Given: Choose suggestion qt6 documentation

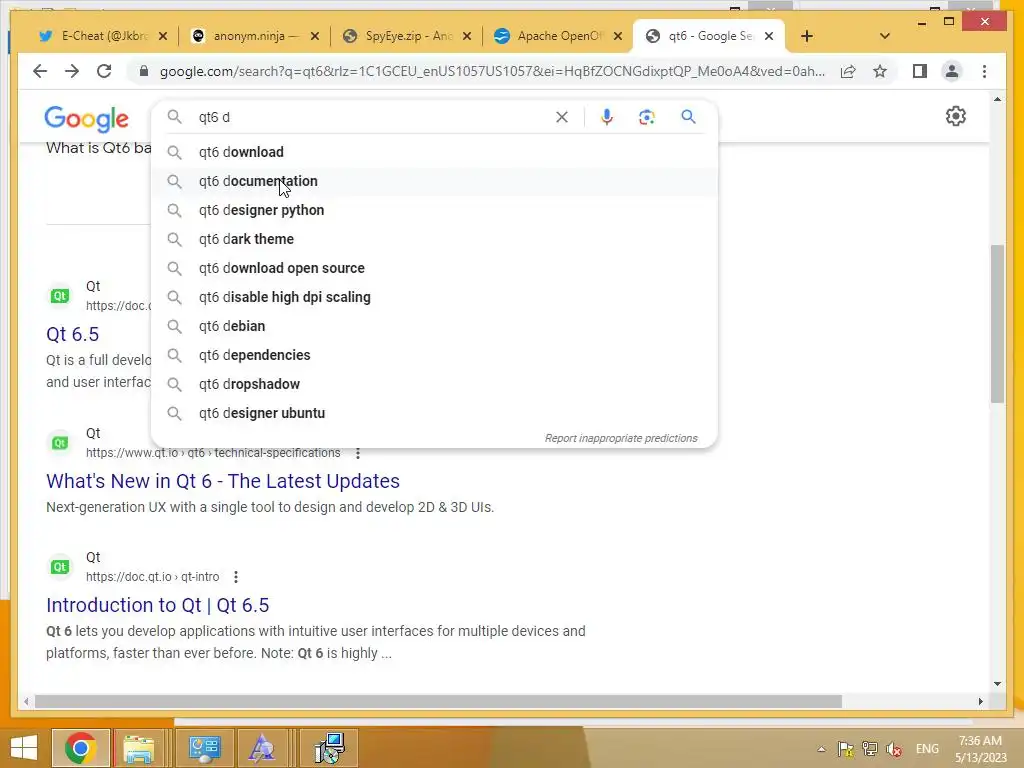Looking at the screenshot, I should [x=434, y=181].
